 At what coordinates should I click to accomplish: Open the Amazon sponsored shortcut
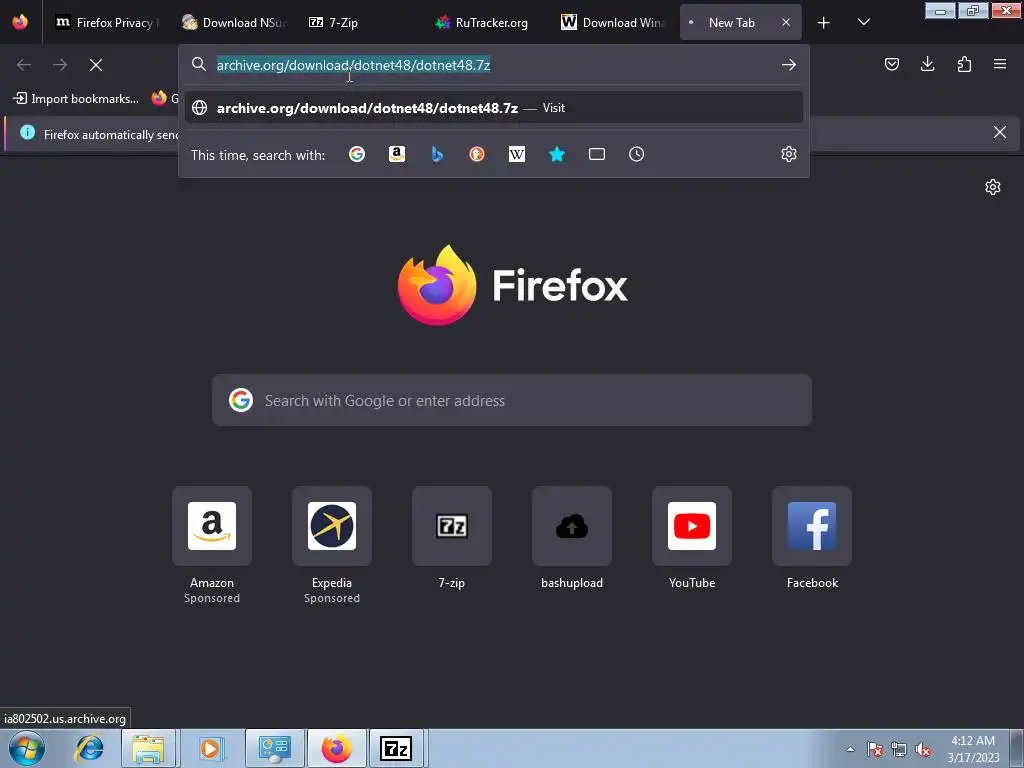click(x=212, y=526)
